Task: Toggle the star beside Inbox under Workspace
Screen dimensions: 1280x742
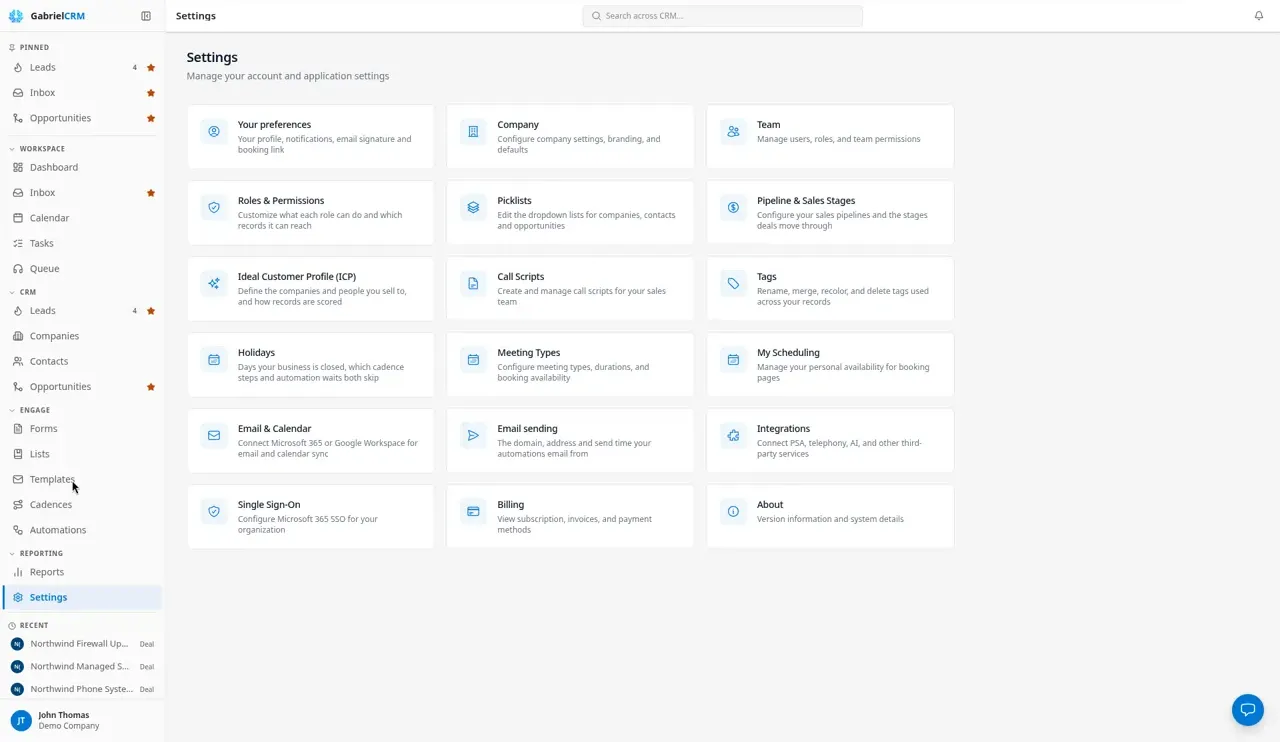Action: coord(151,193)
